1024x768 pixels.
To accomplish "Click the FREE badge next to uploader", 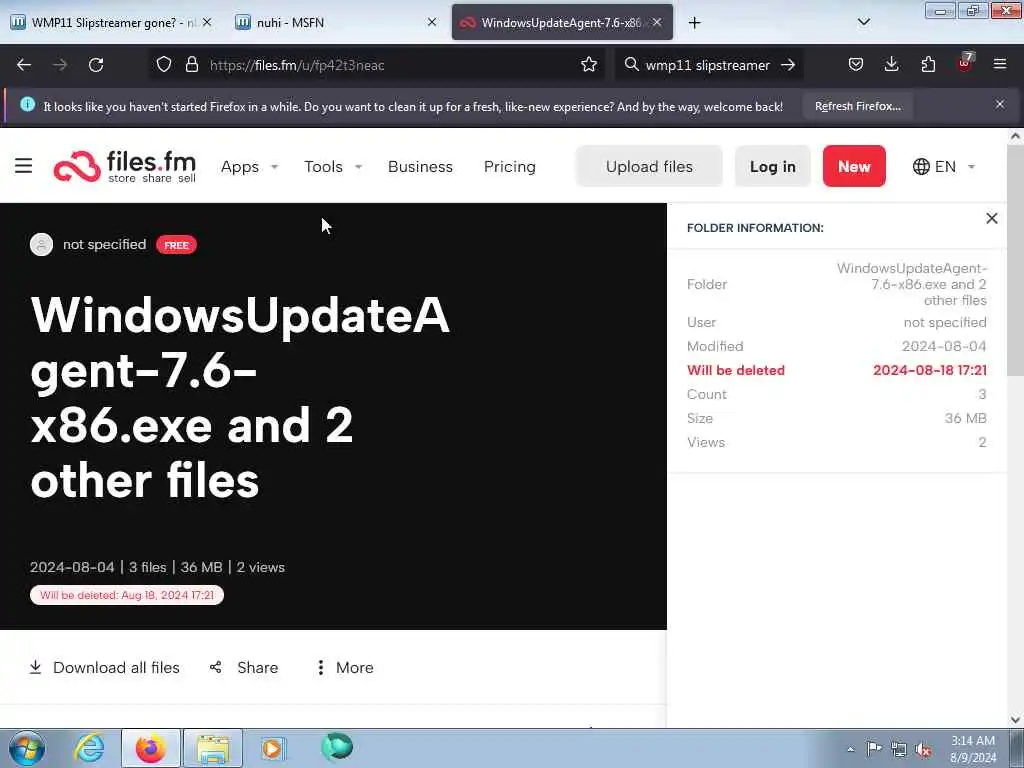I will click(x=176, y=245).
